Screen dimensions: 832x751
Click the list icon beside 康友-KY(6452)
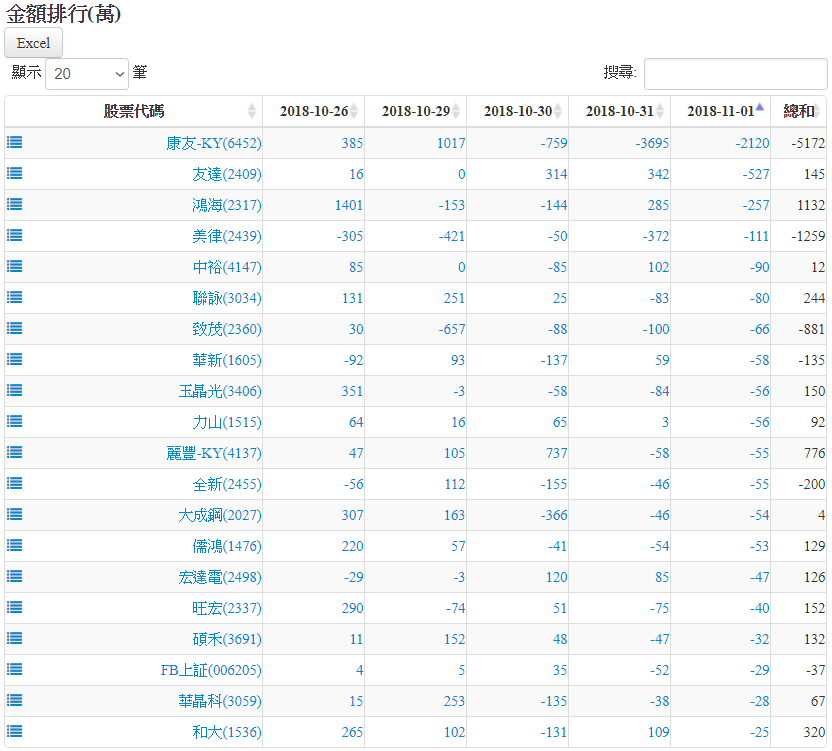click(x=14, y=142)
